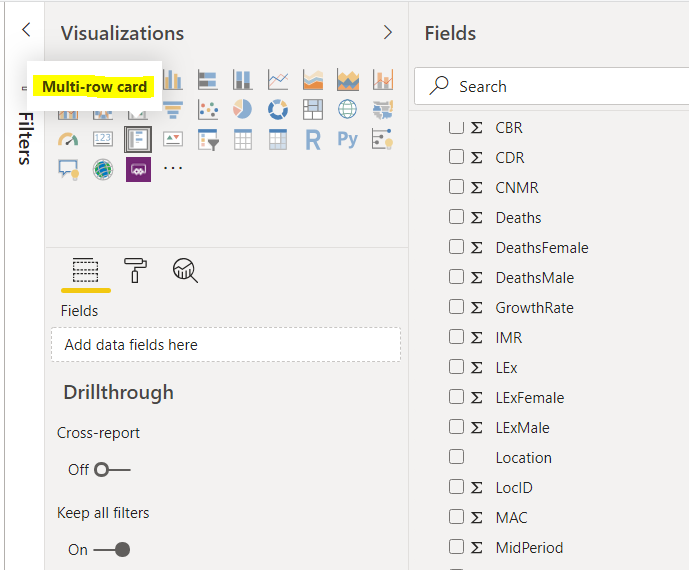Open the Analytics magnifier tab
Viewport: 689px width, 570px height.
point(185,269)
